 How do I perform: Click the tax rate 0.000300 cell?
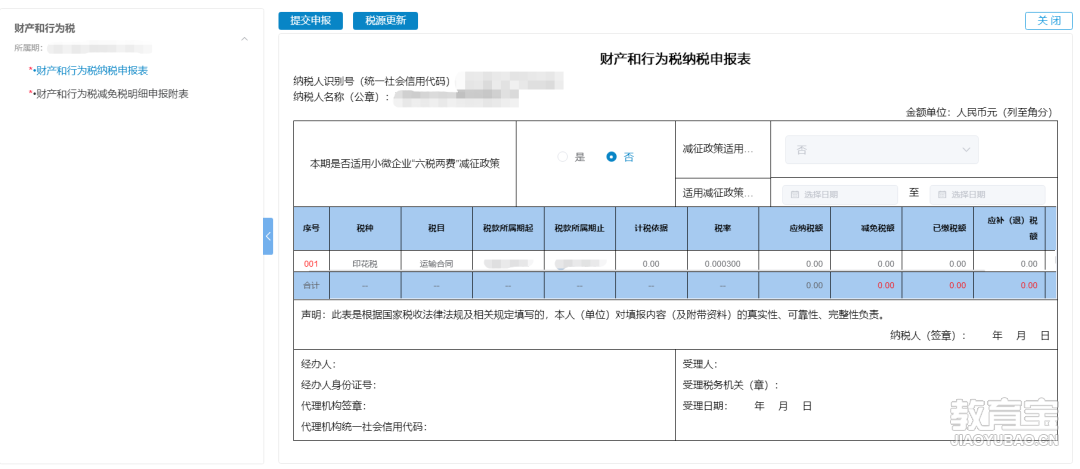(723, 264)
